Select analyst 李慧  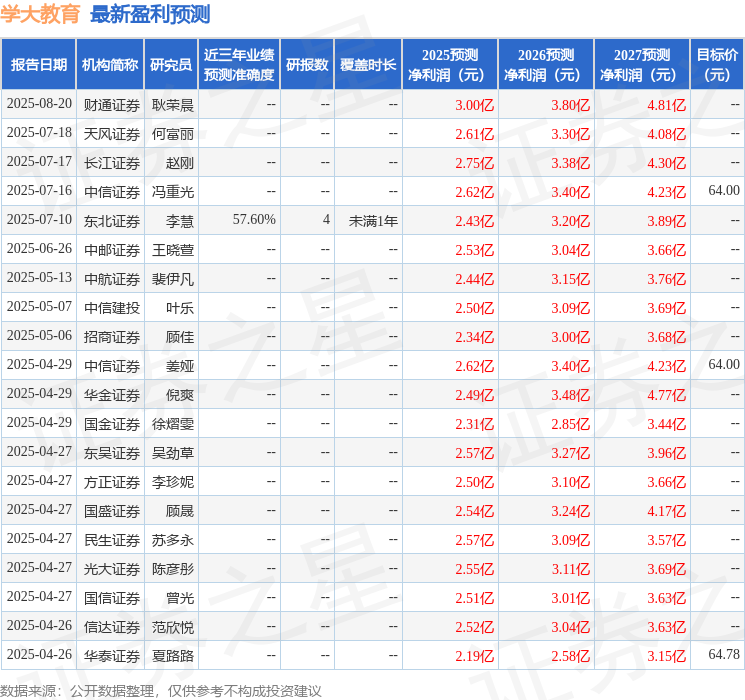pyautogui.click(x=180, y=221)
